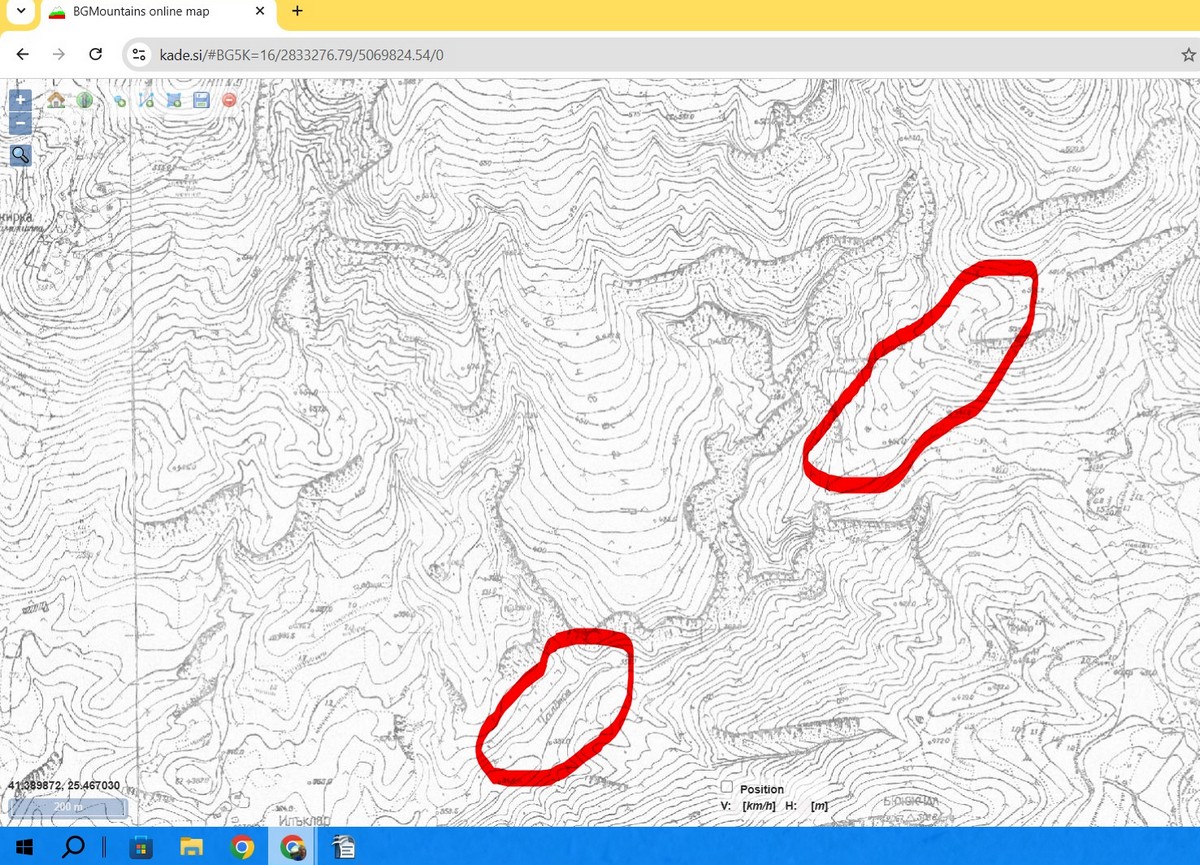Viewport: 1200px width, 865px height.
Task: Reload the page
Action: point(95,55)
